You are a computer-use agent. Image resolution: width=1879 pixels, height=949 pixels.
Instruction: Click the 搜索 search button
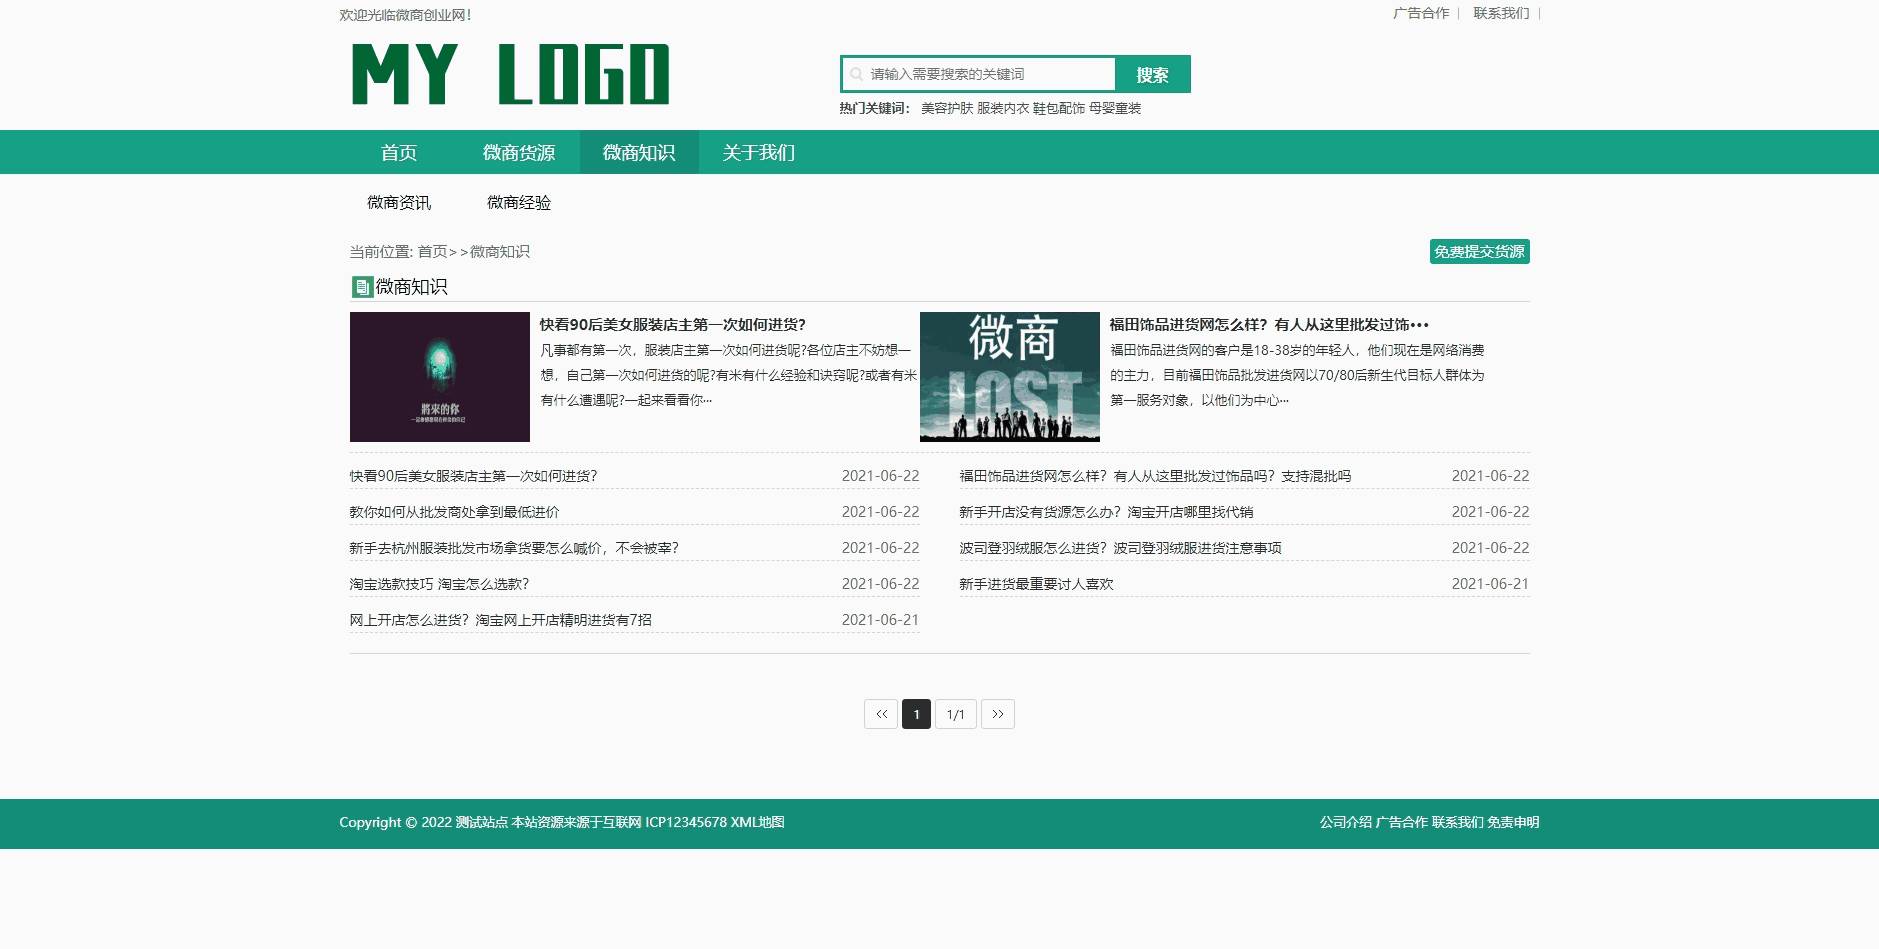tap(1152, 73)
